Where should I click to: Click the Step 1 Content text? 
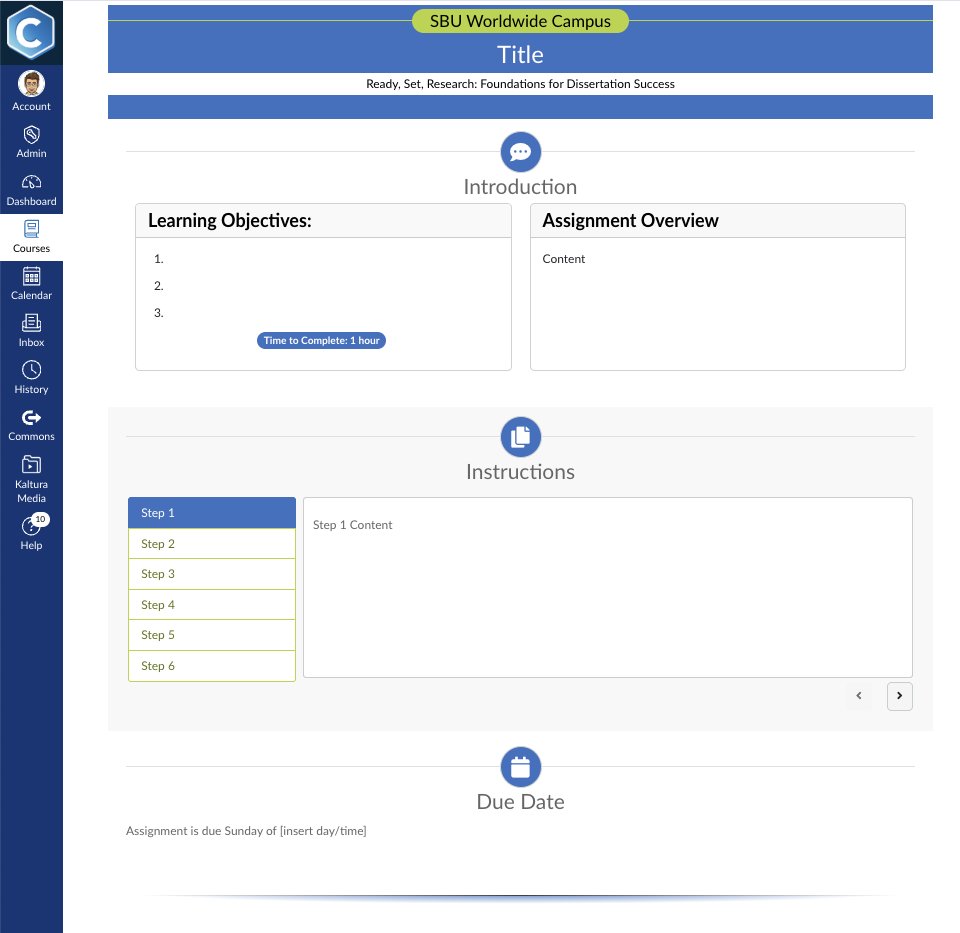click(353, 525)
